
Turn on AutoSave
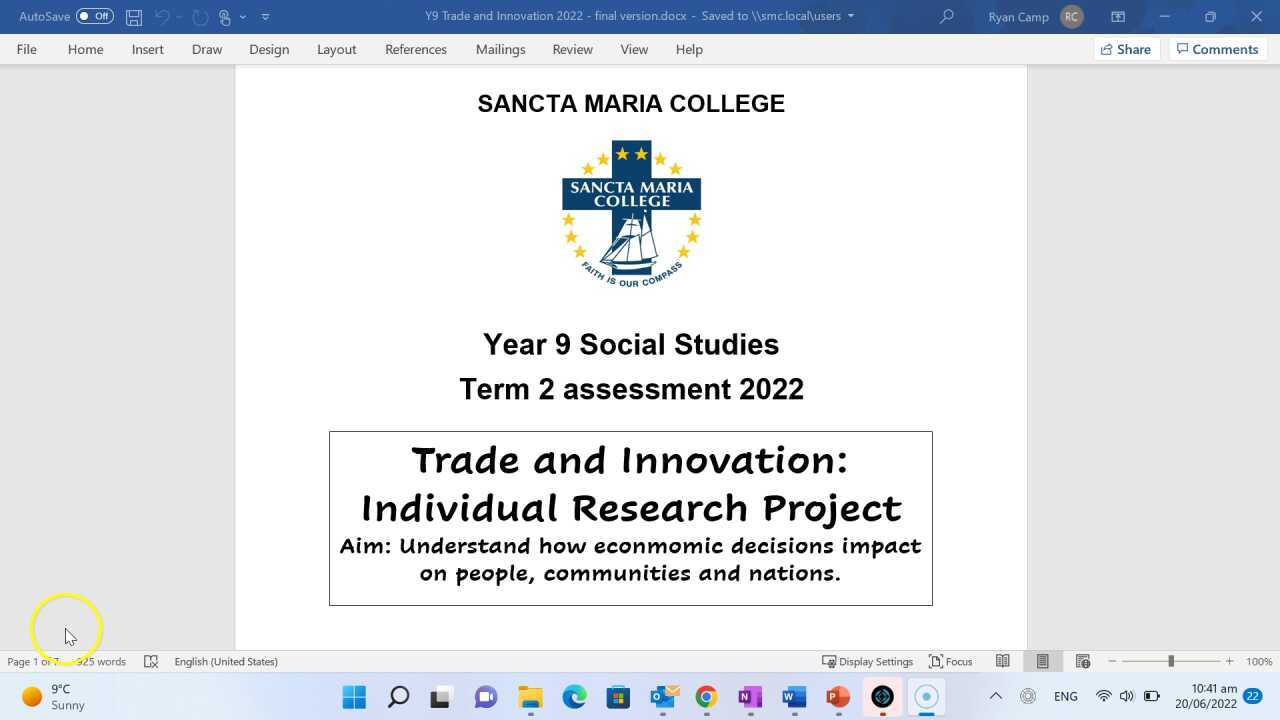93,16
